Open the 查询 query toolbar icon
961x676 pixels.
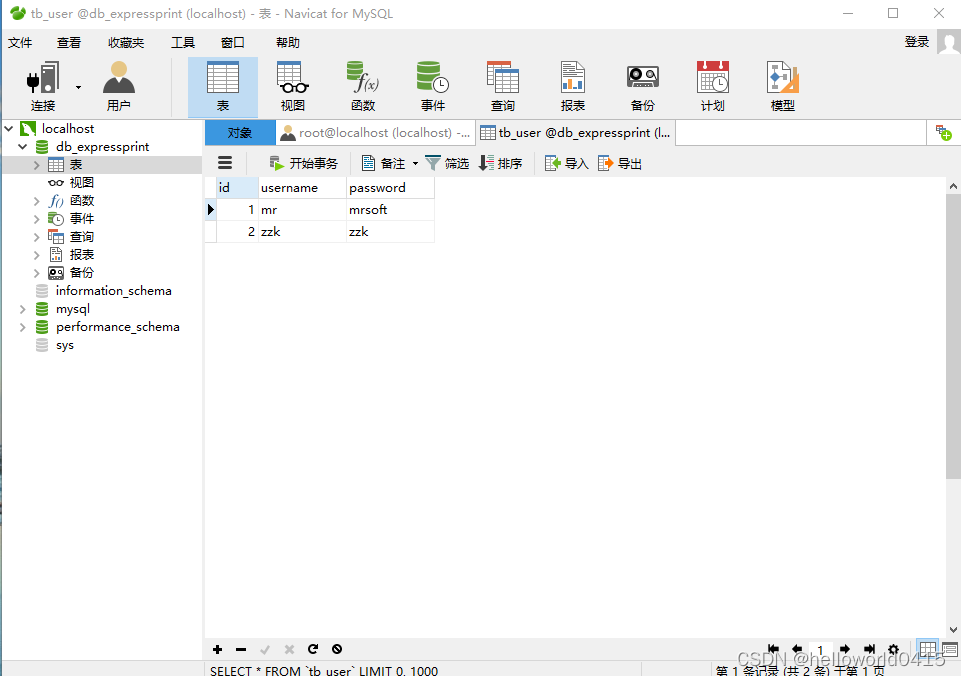(x=503, y=86)
